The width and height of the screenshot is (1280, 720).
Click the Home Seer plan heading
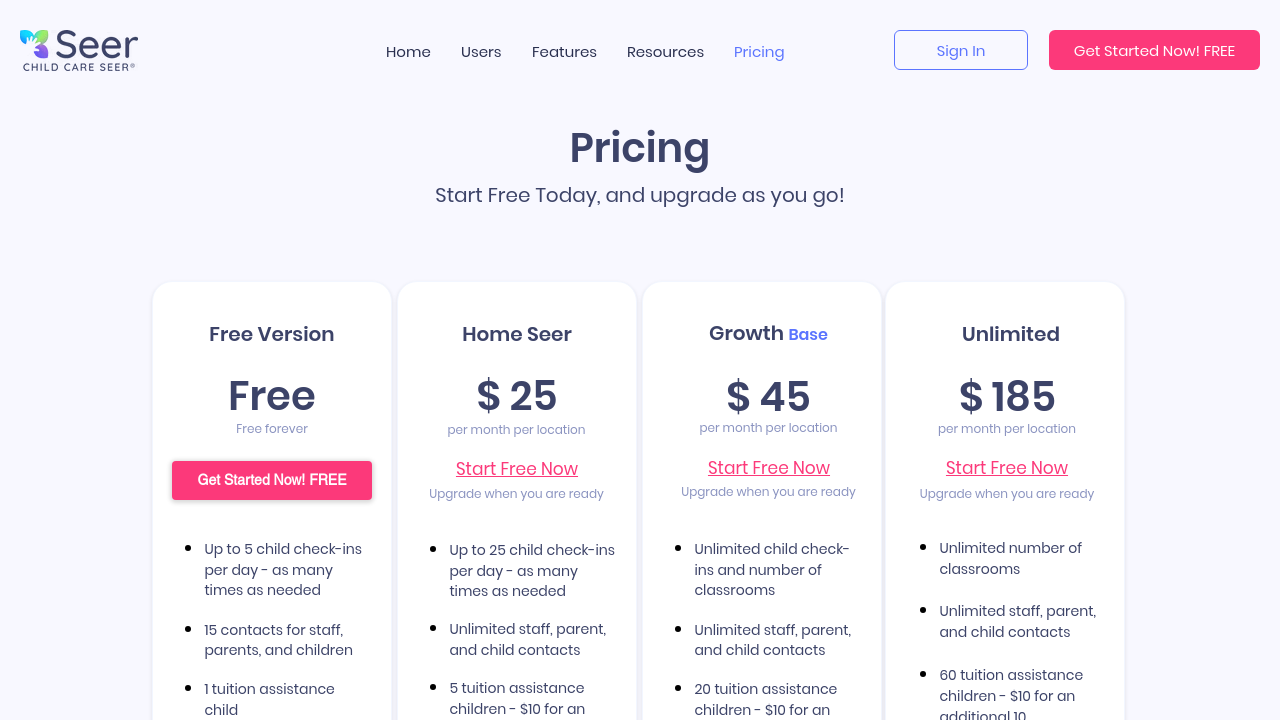click(x=517, y=334)
